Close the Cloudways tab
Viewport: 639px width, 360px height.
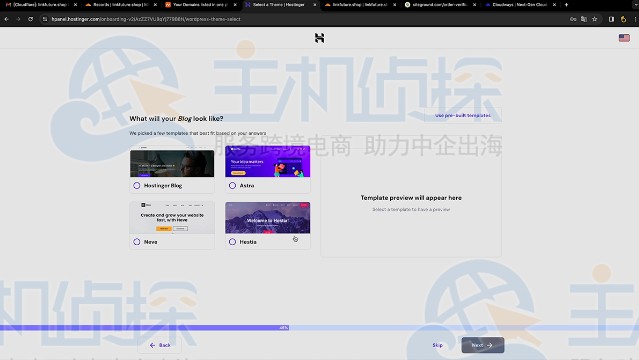tap(554, 5)
